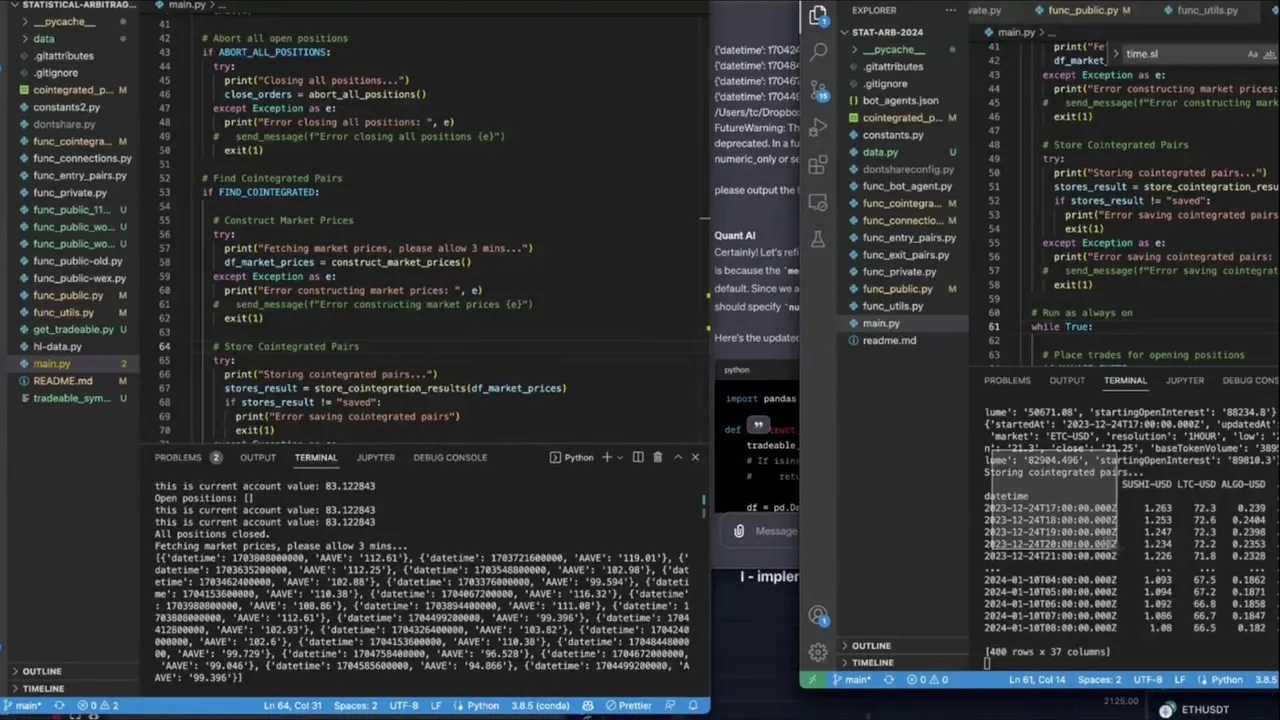Open Run and Debug view in right window
The width and height of the screenshot is (1280, 720).
(x=819, y=127)
